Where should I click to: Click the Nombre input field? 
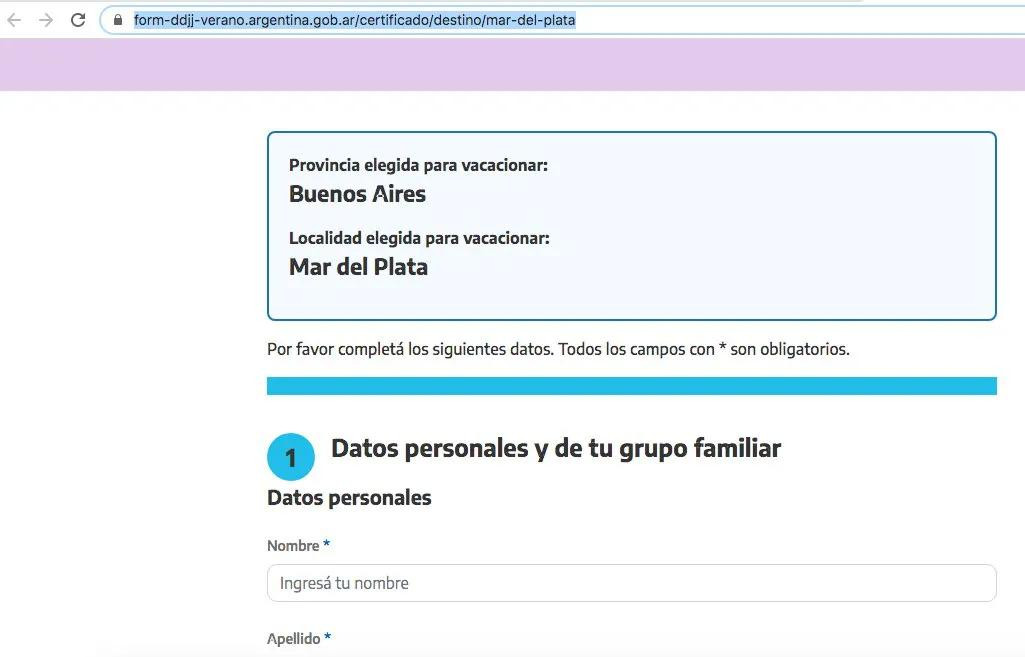click(631, 583)
